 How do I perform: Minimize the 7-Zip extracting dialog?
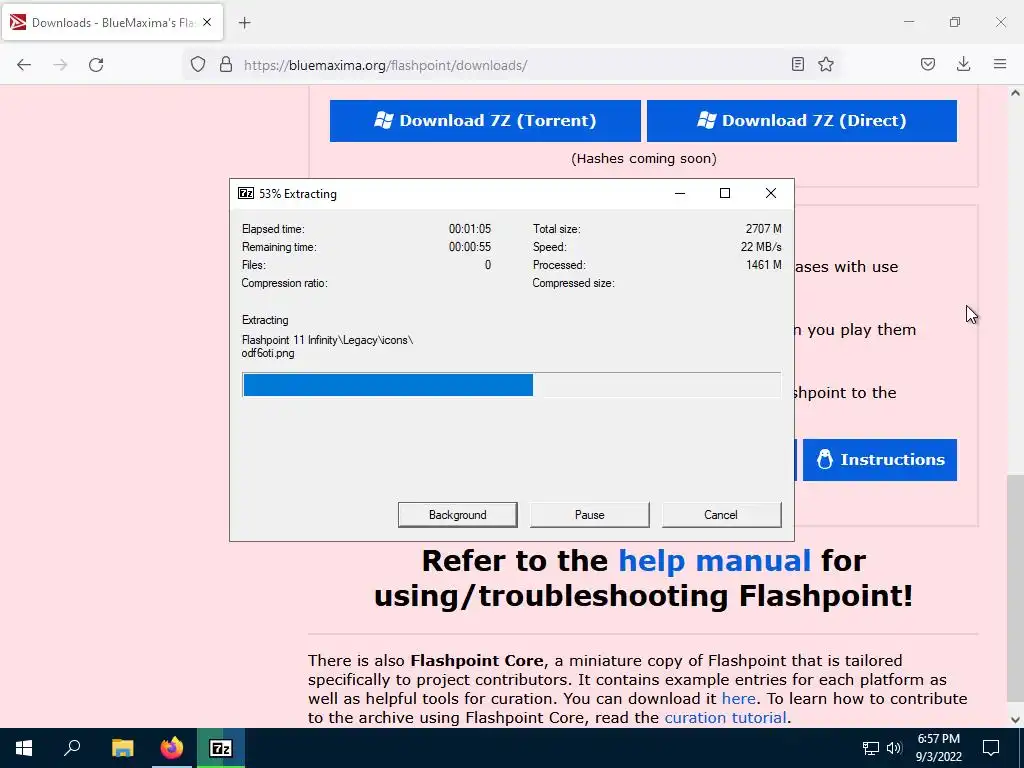coord(680,193)
